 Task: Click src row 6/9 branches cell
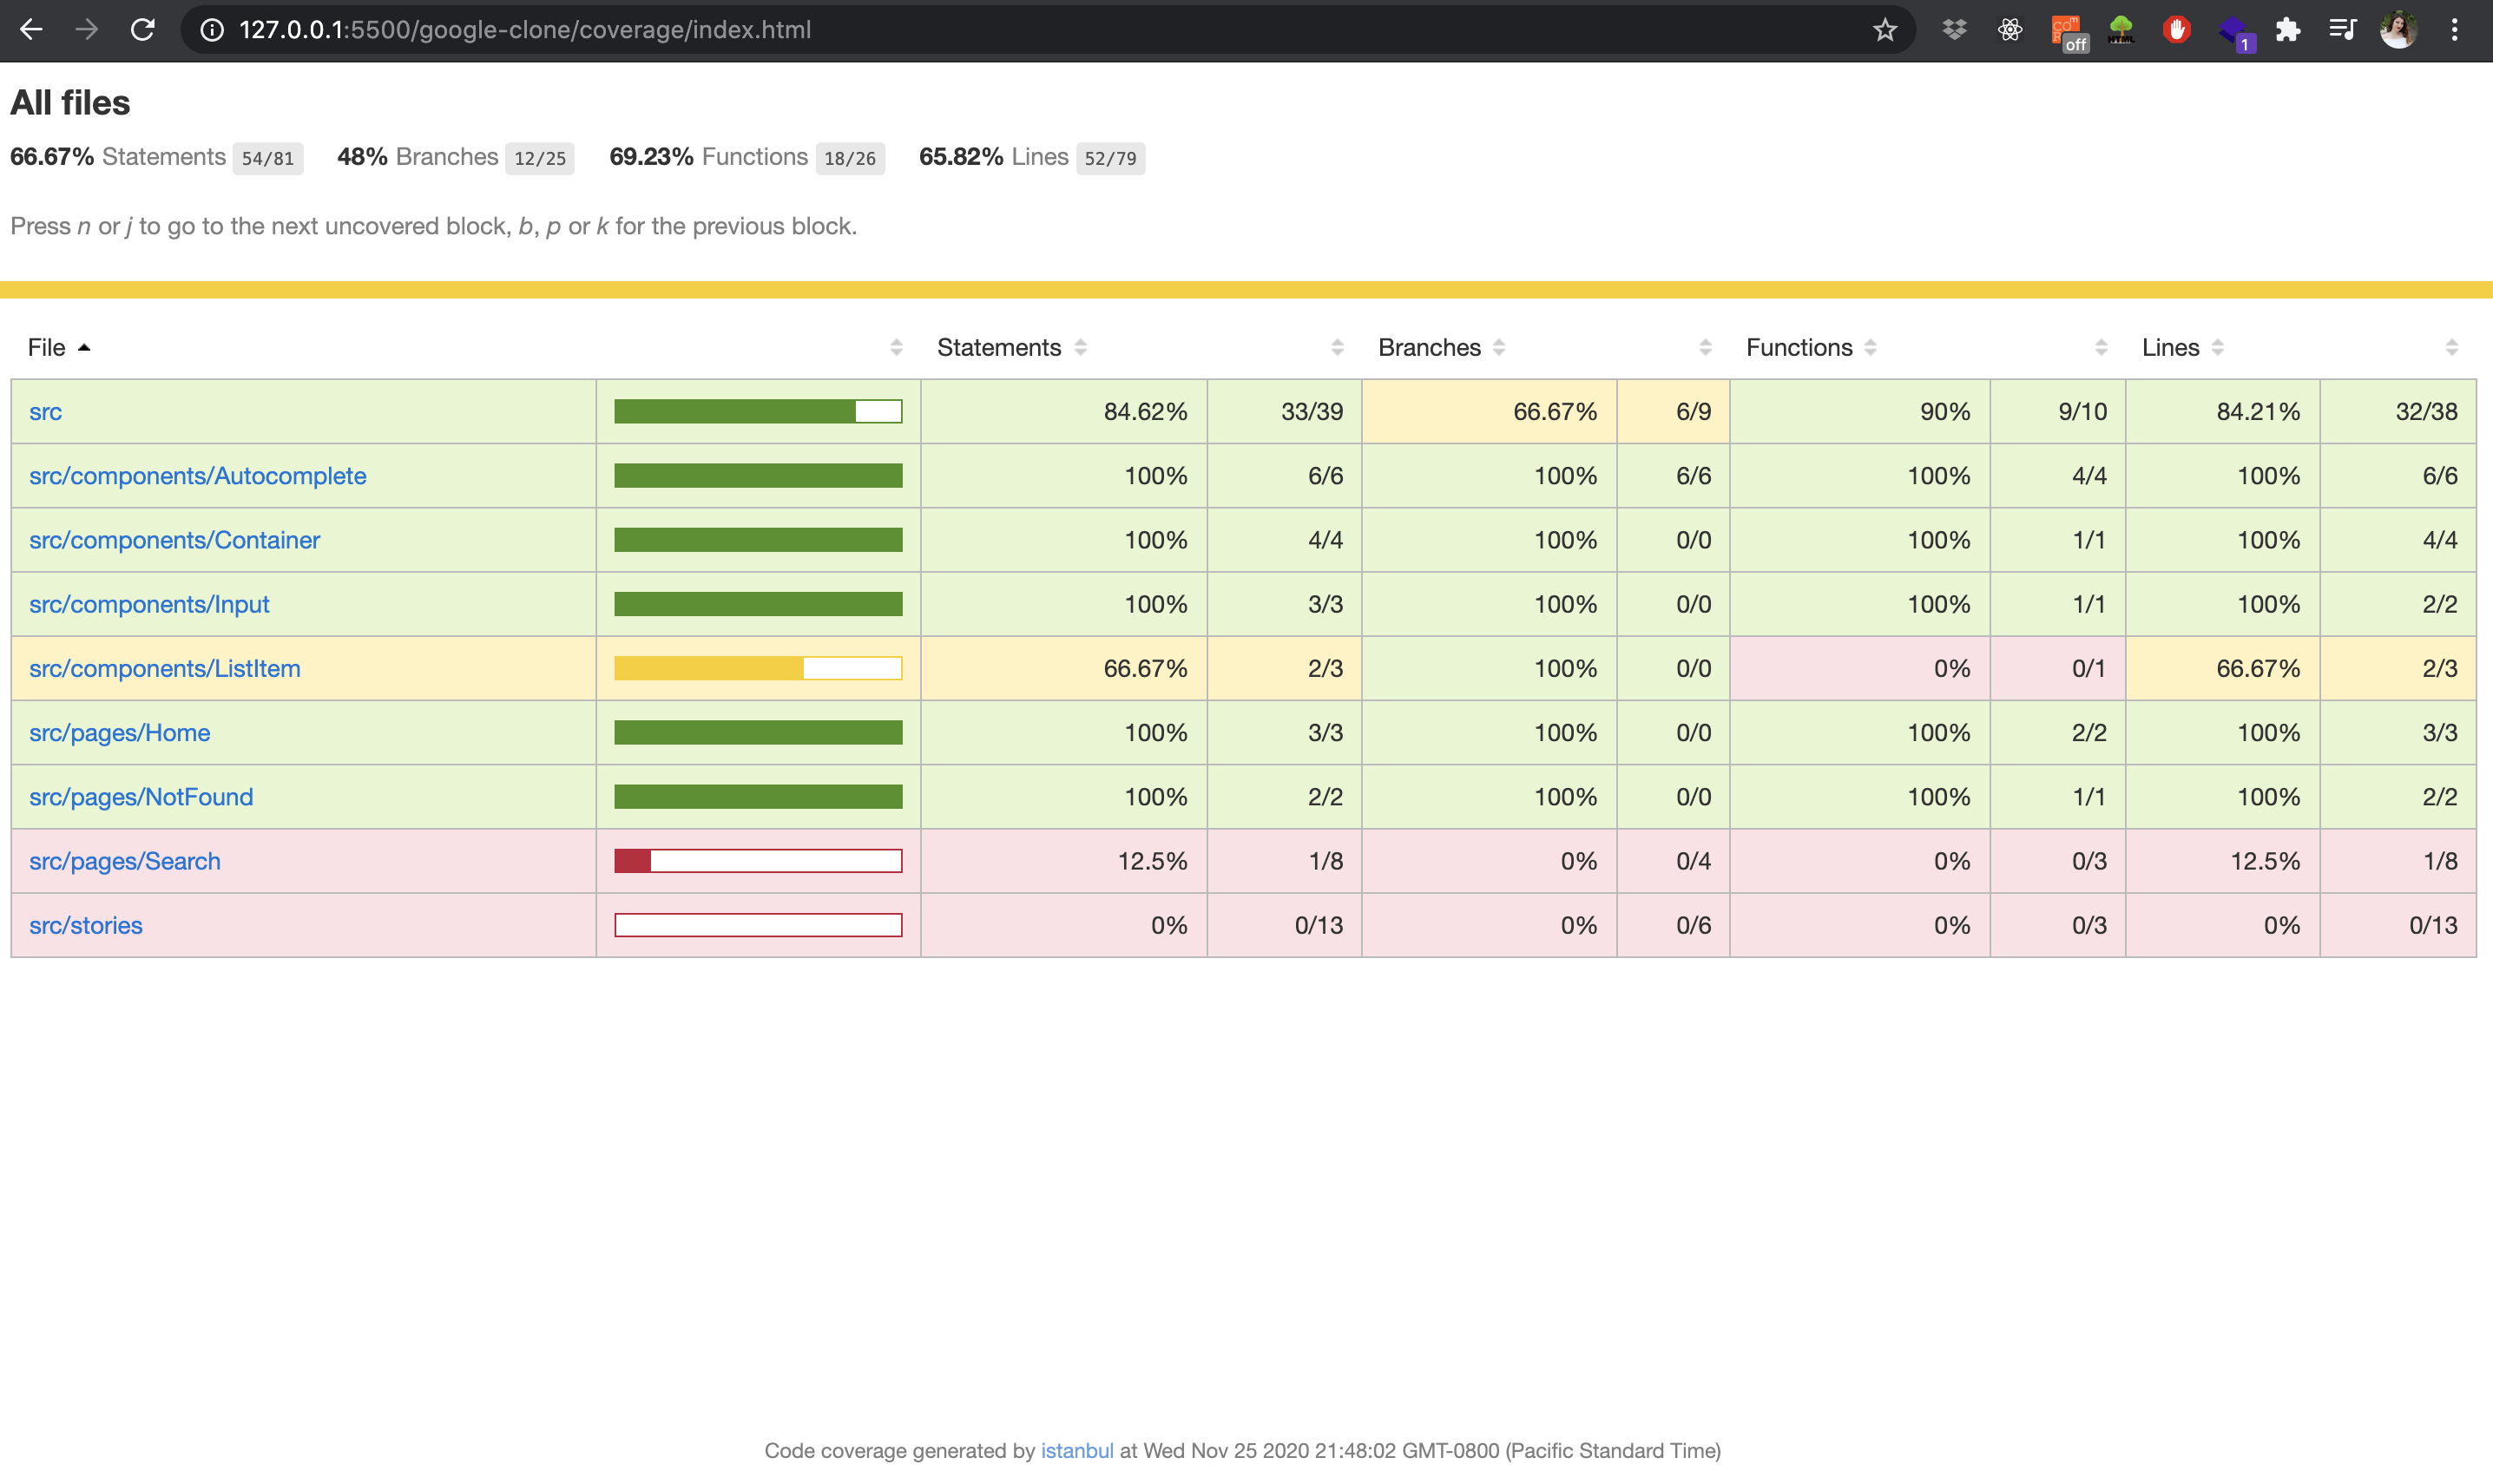(1673, 411)
